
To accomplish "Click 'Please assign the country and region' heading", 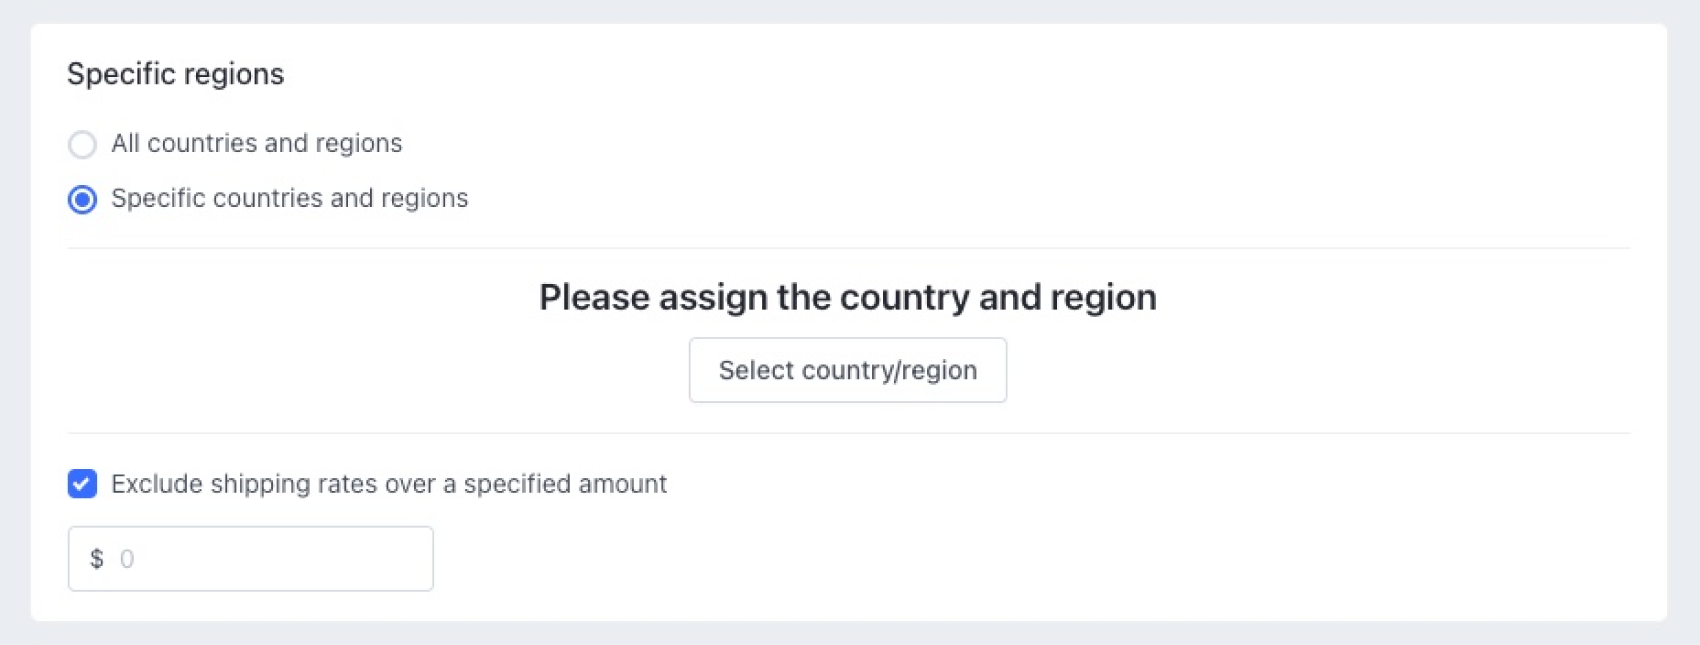I will coord(847,297).
